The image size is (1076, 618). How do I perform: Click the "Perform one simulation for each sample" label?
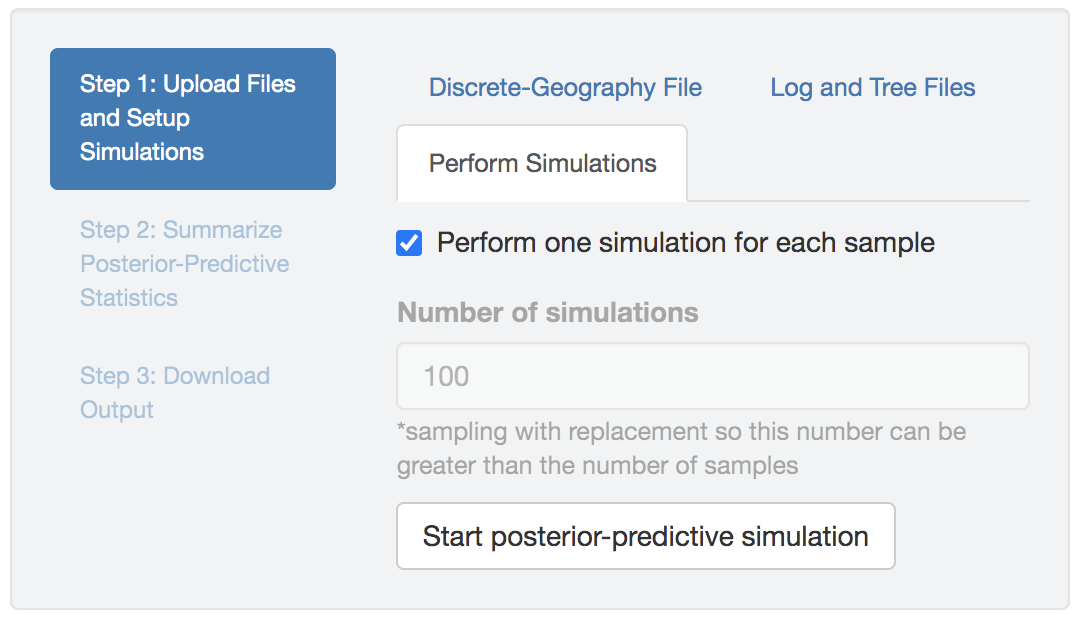pos(685,243)
